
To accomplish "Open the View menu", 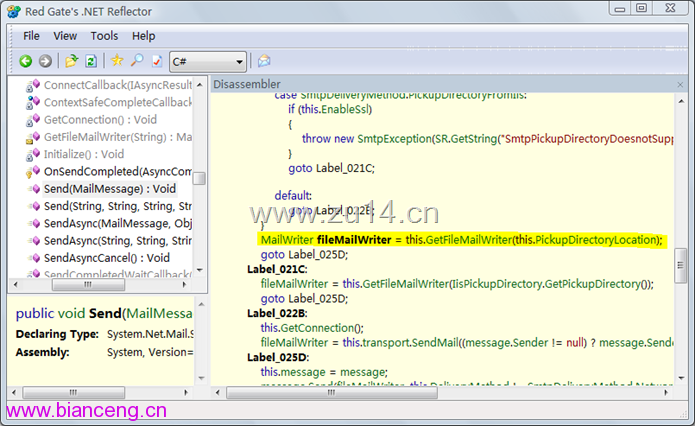I will pyautogui.click(x=65, y=36).
